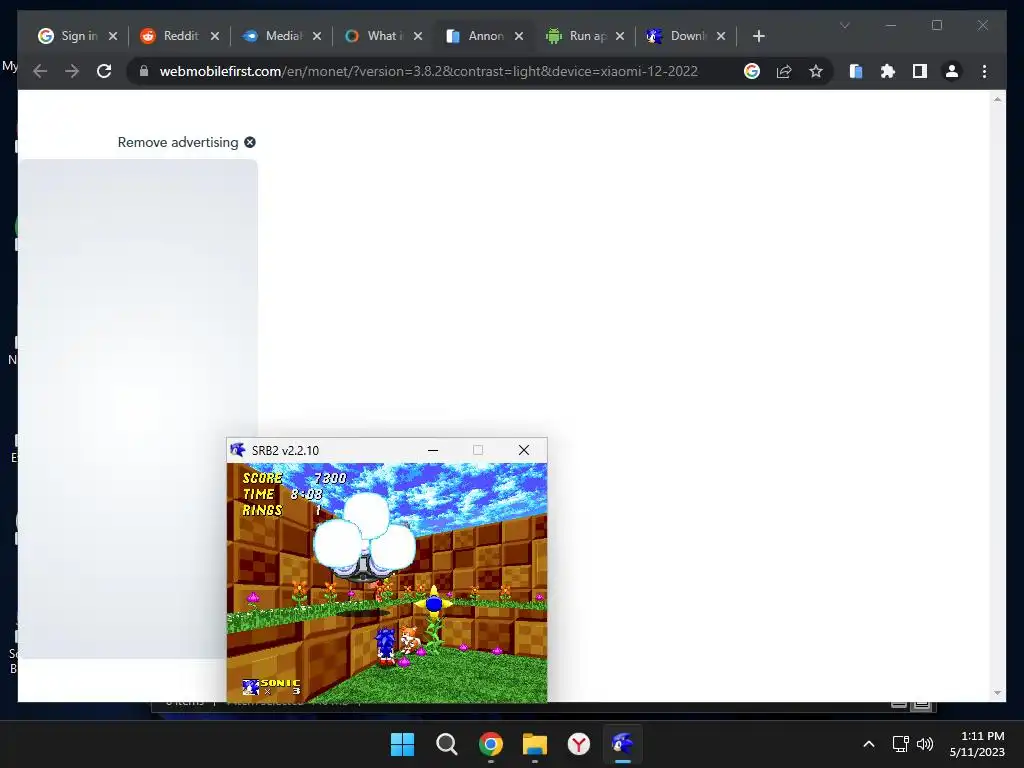Click the SRB2 v2.2.10 window title icon
Image resolution: width=1024 pixels, height=768 pixels.
click(x=238, y=450)
